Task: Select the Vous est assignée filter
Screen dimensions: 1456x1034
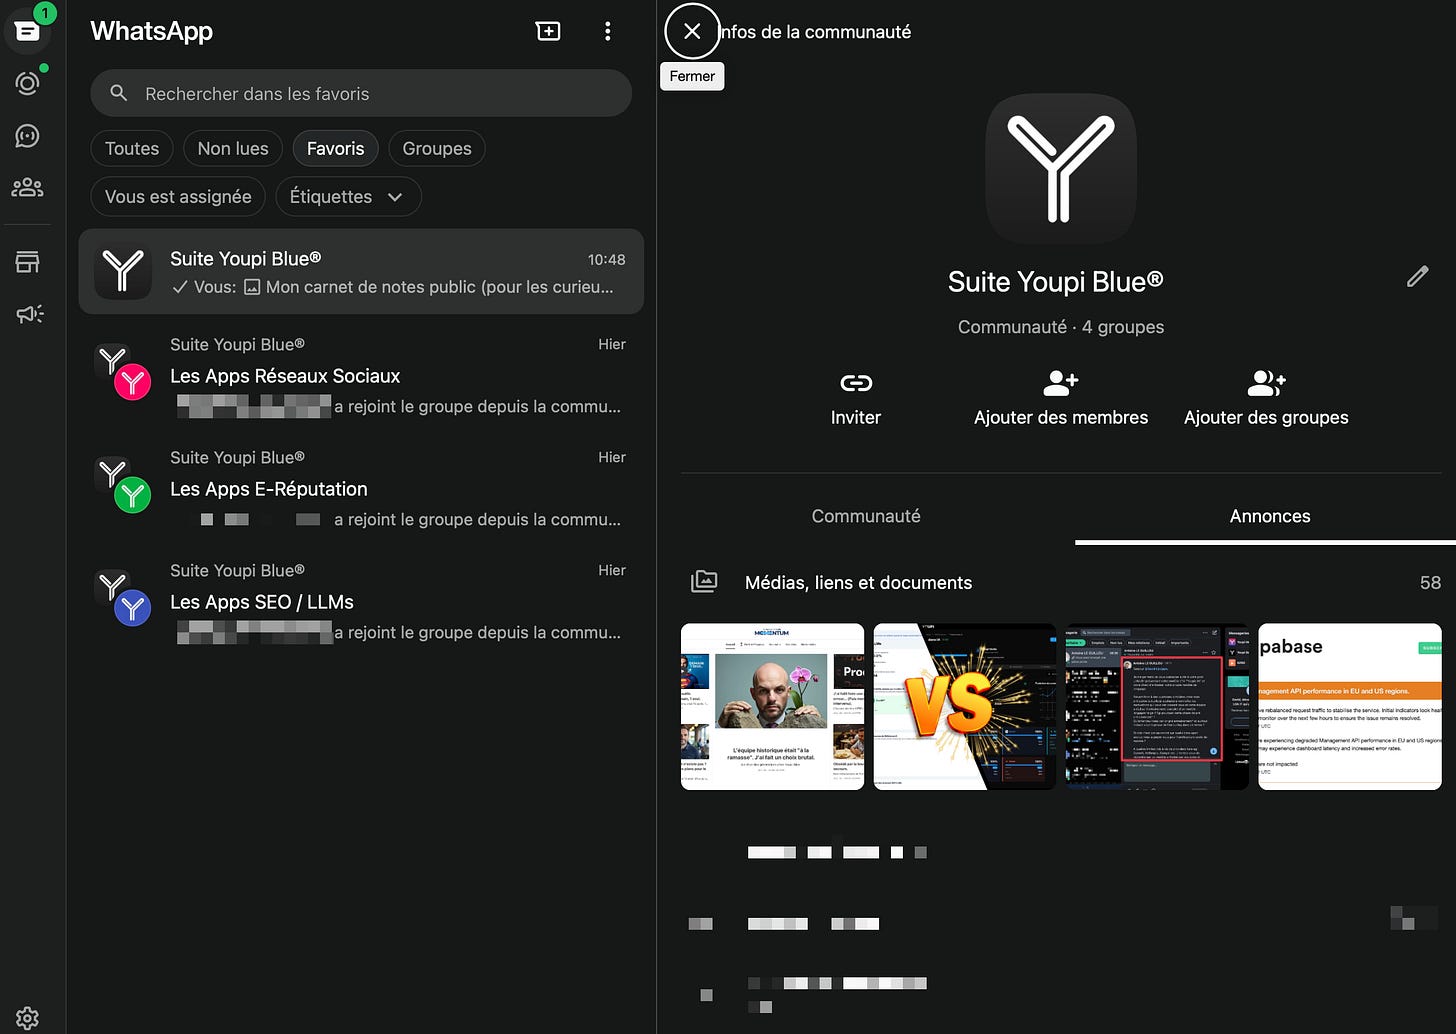Action: pyautogui.click(x=178, y=196)
